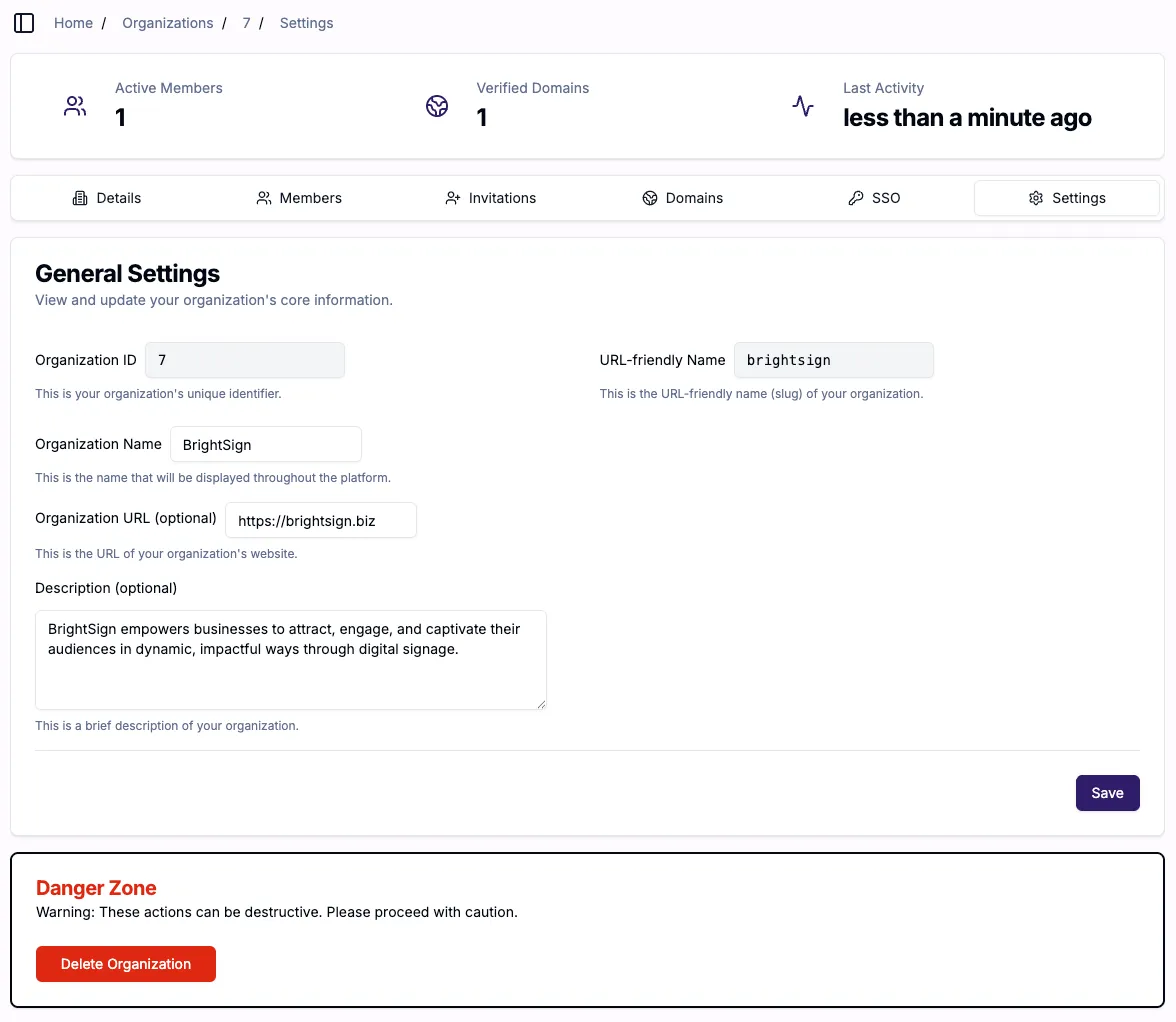Viewport: 1176px width, 1022px height.
Task: Select the Settings tab
Action: [x=1066, y=198]
